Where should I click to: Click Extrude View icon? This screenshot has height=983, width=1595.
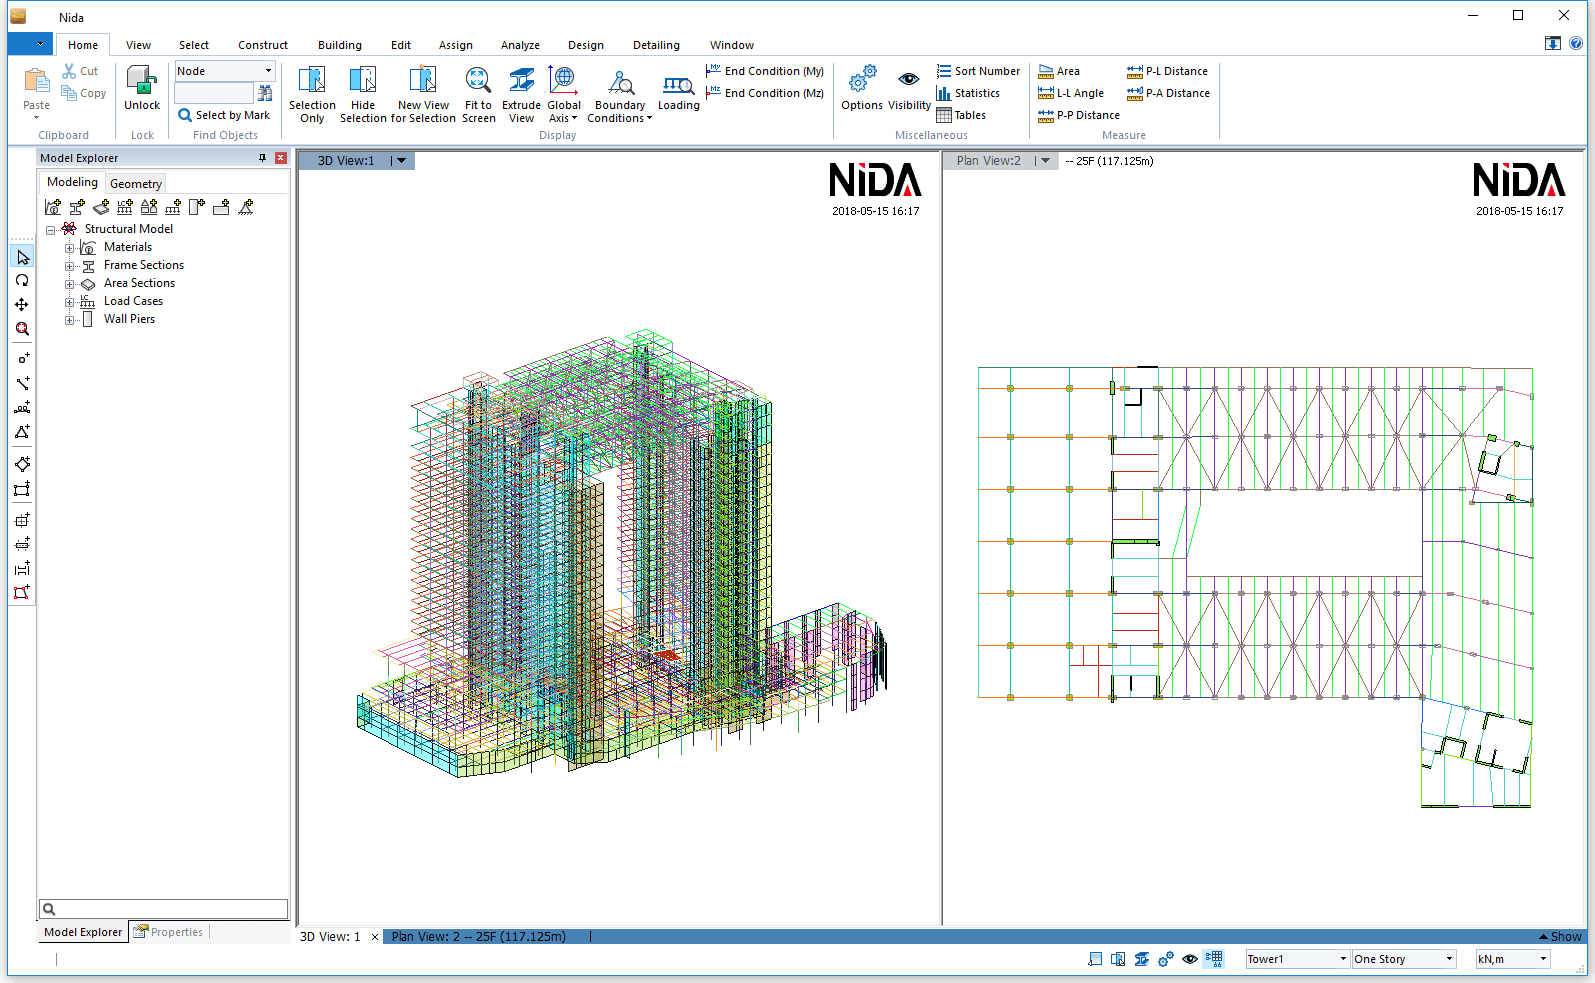coord(521,80)
